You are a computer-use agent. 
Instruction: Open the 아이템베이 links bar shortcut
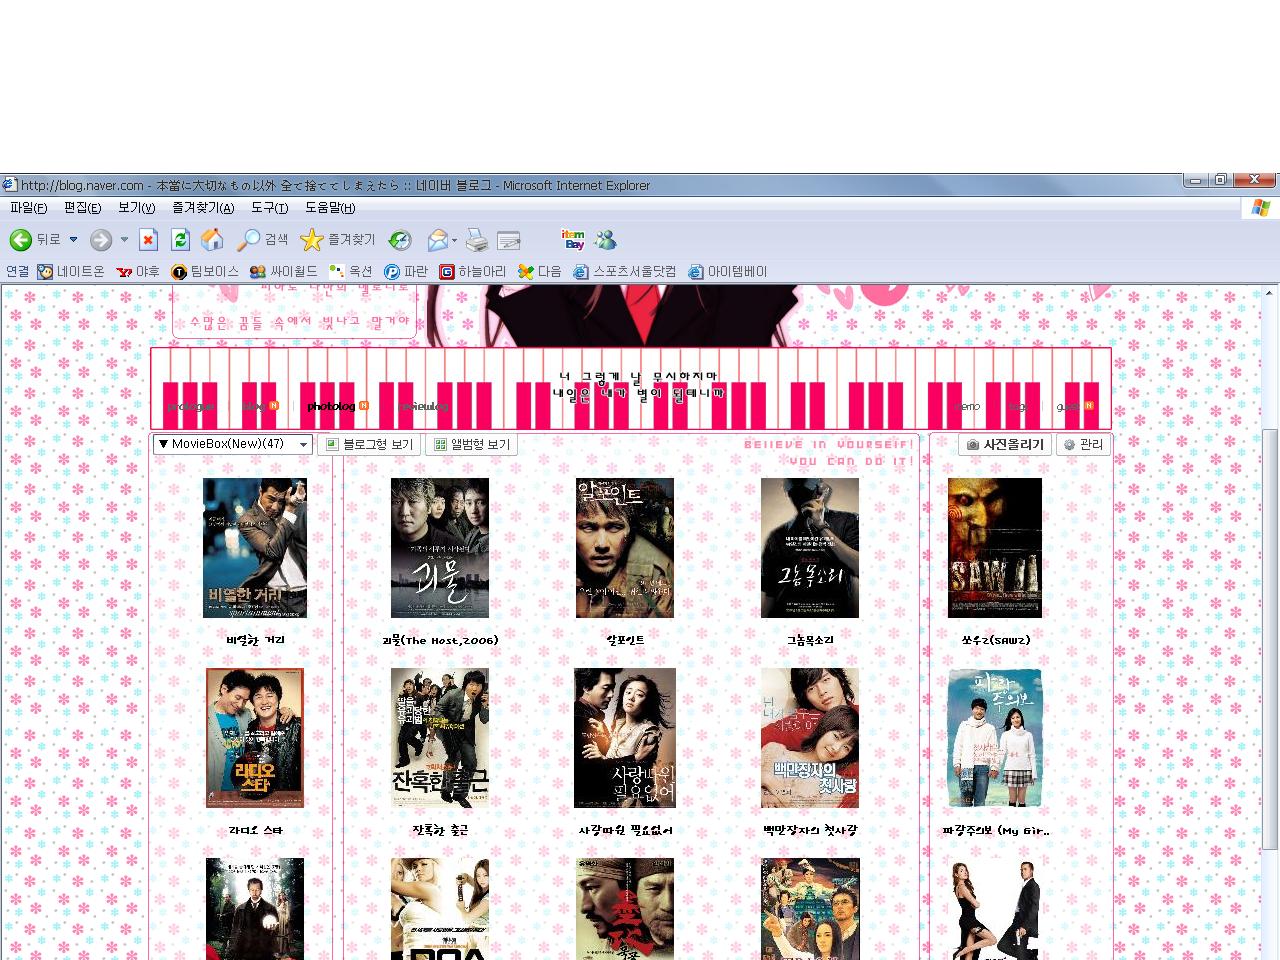click(728, 271)
